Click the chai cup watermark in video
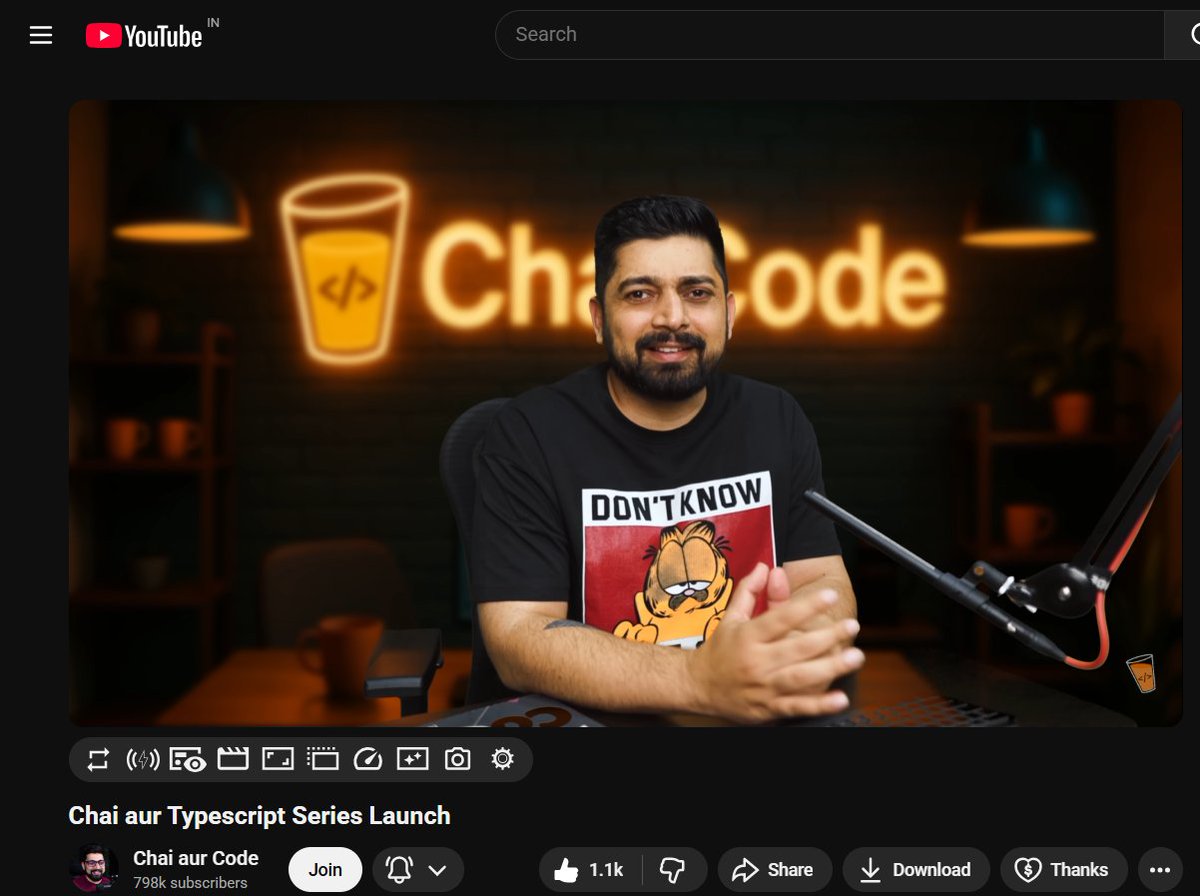This screenshot has height=896, width=1200. (x=1141, y=674)
